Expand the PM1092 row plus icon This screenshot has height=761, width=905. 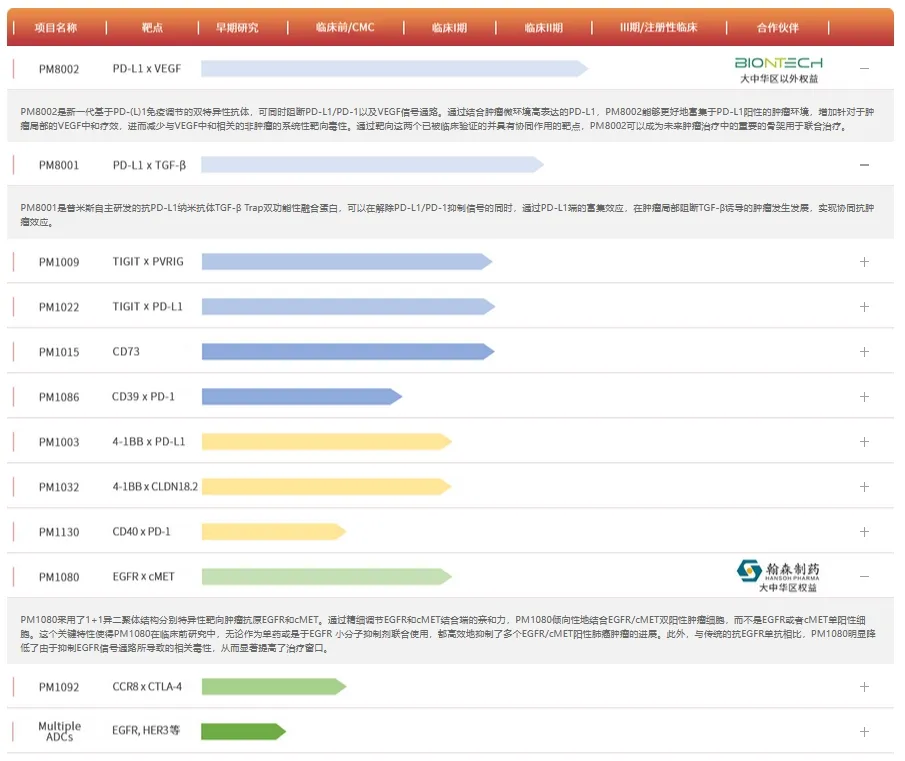point(864,687)
